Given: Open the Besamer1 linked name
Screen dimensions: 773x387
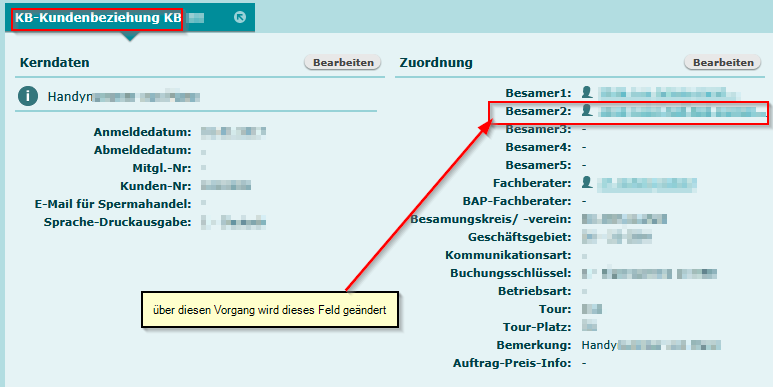Looking at the screenshot, I should click(669, 93).
